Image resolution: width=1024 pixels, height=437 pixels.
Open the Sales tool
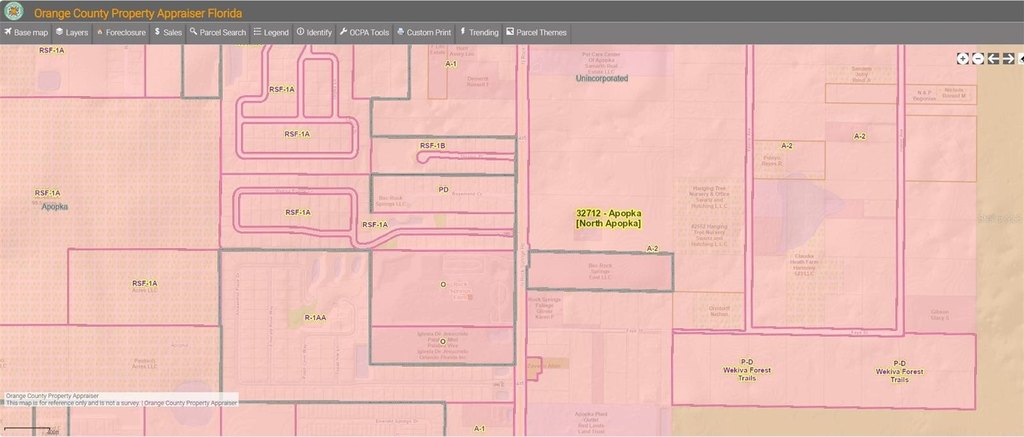[168, 32]
